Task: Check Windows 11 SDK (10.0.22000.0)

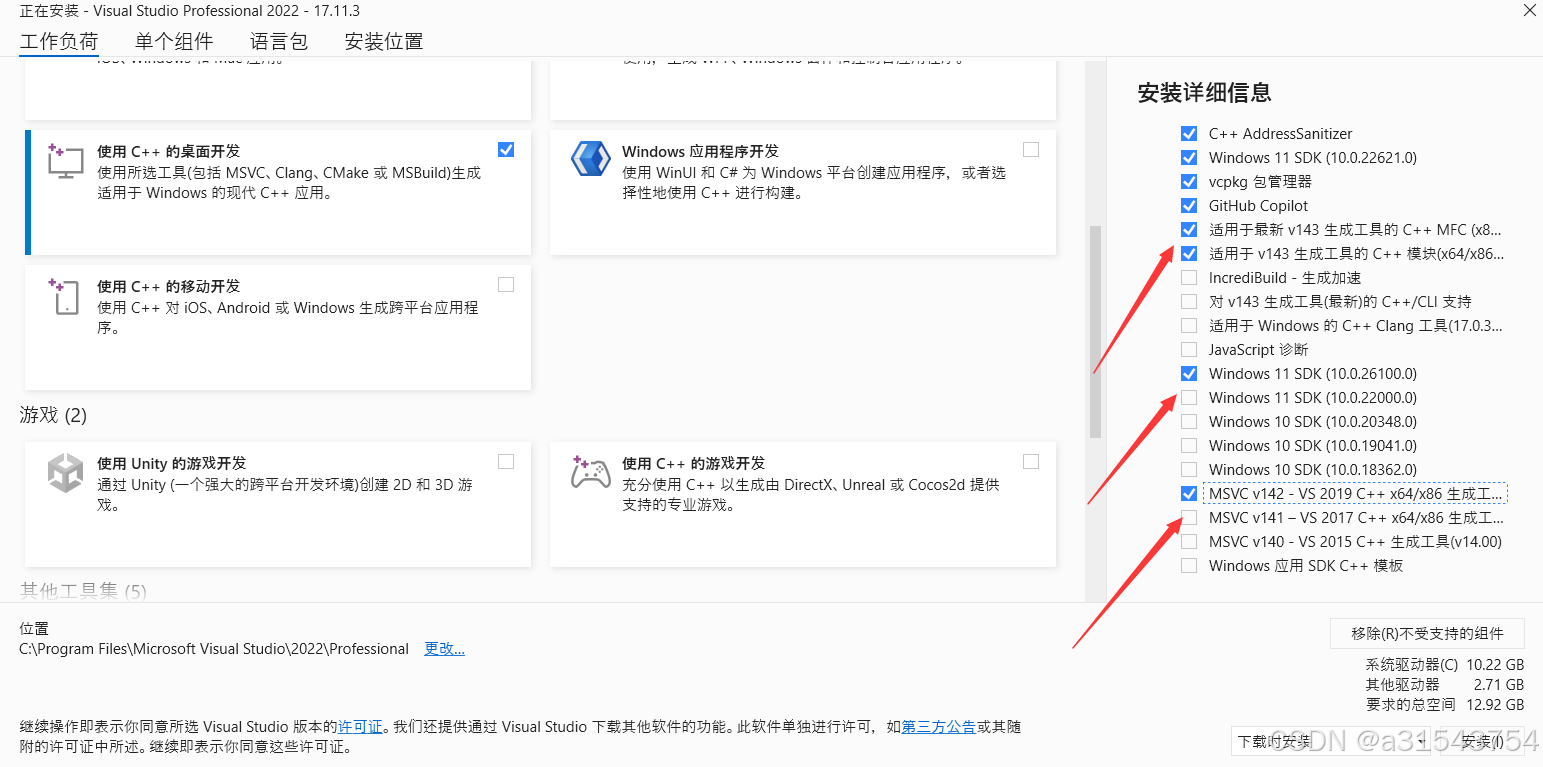Action: coord(1189,397)
